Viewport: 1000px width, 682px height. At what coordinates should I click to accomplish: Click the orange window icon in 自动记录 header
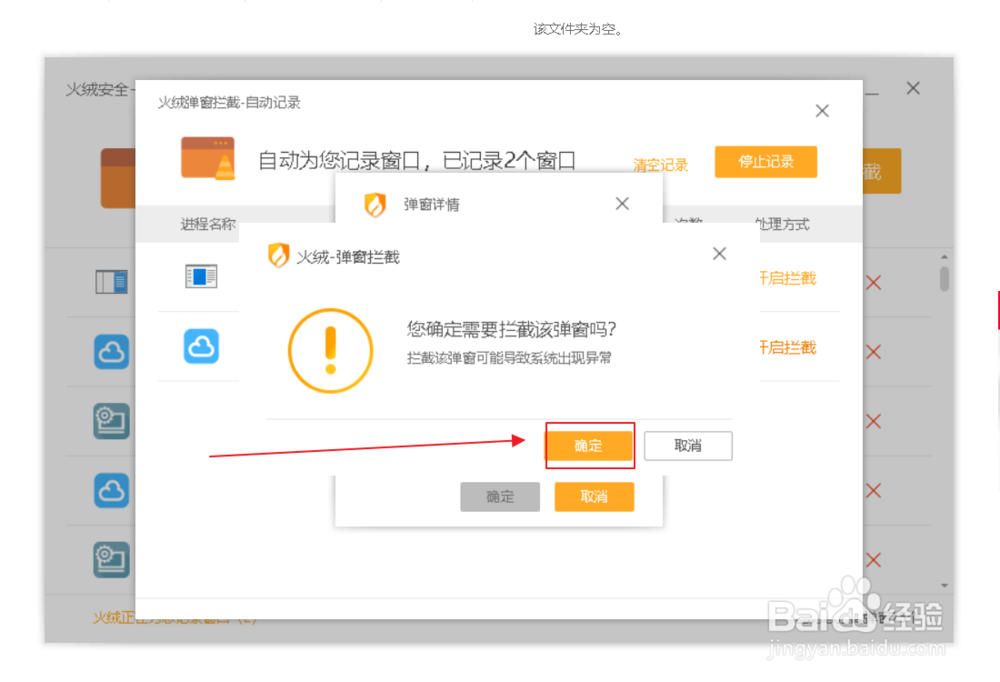[208, 158]
